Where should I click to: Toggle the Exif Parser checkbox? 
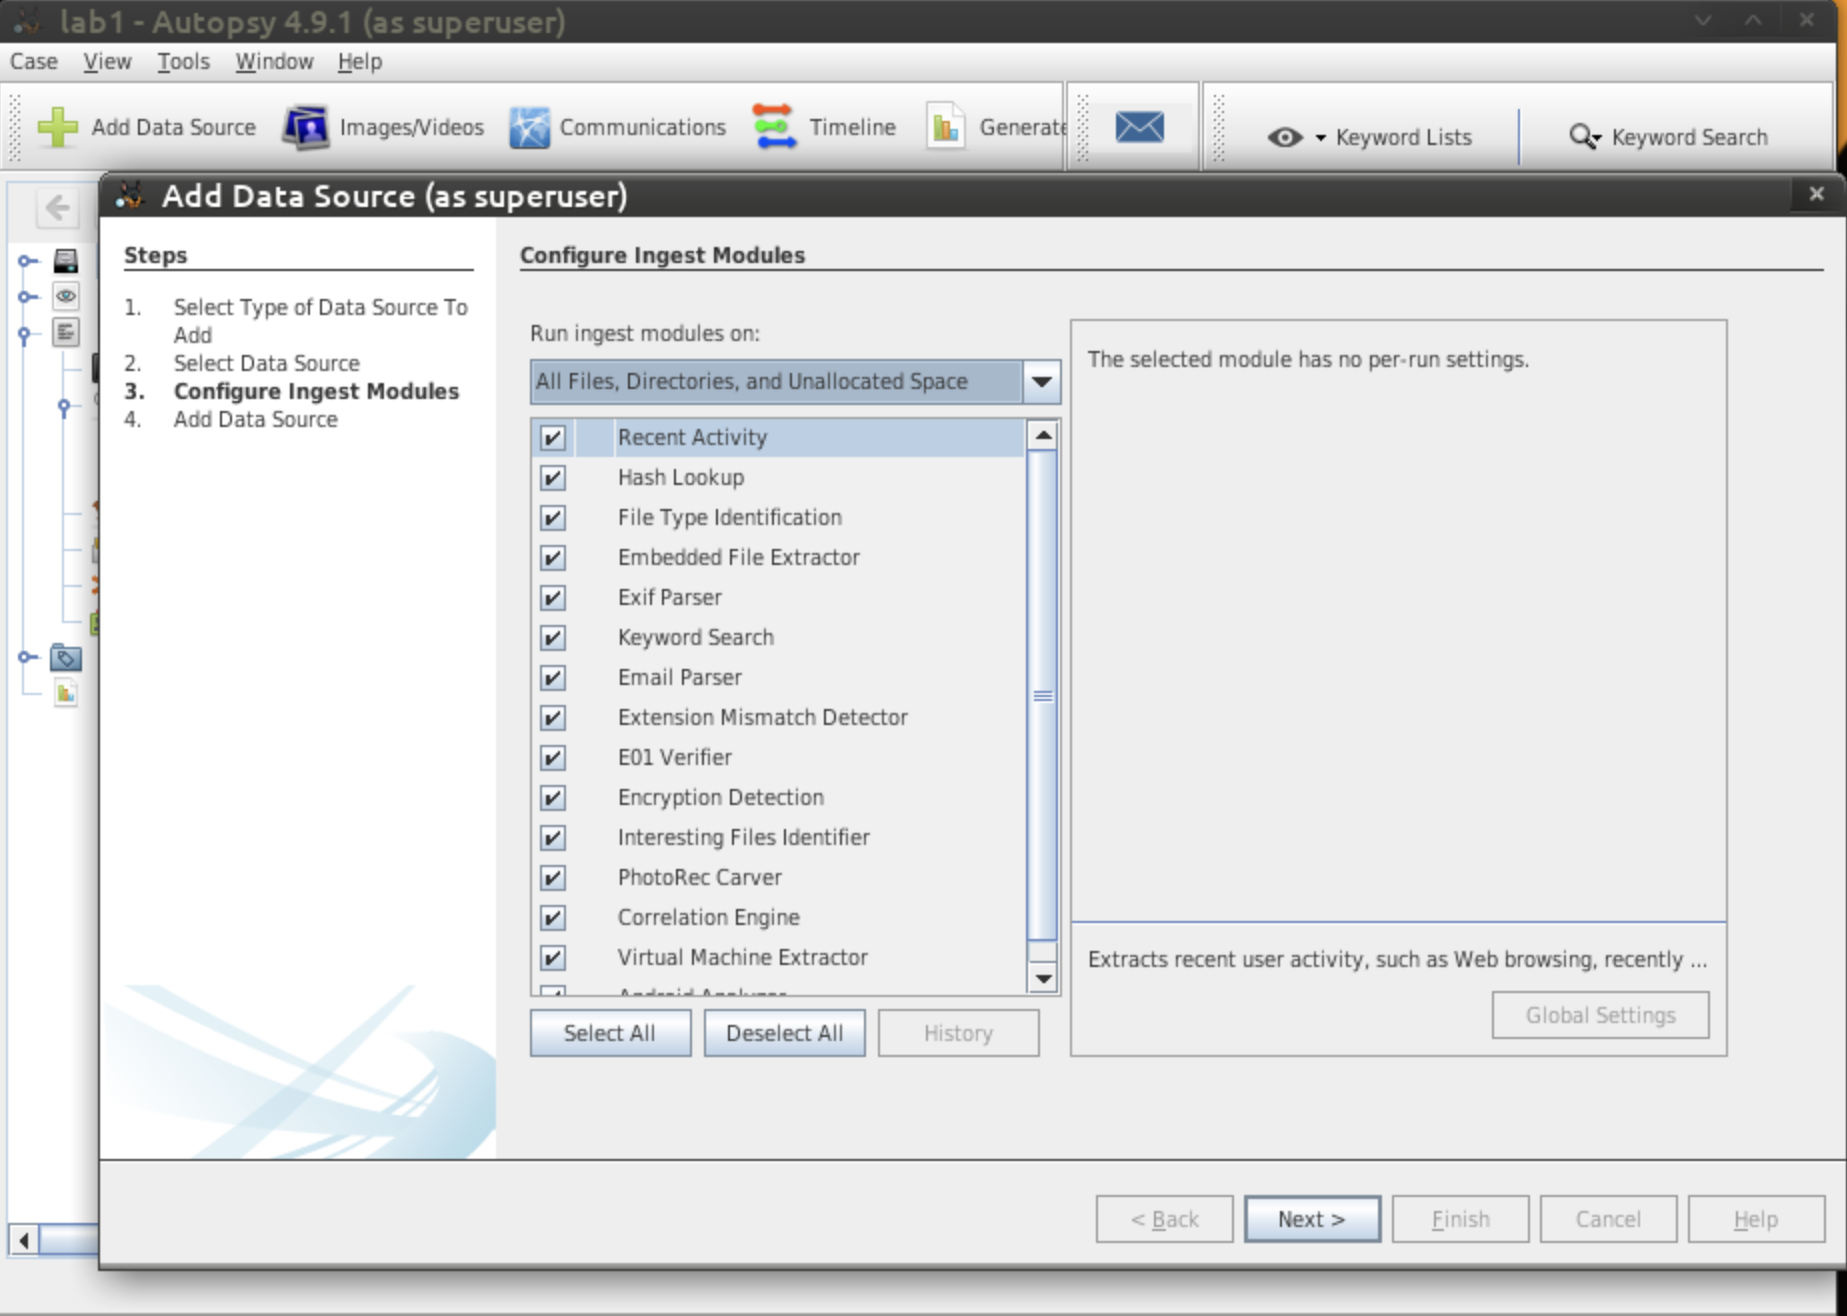click(x=552, y=597)
